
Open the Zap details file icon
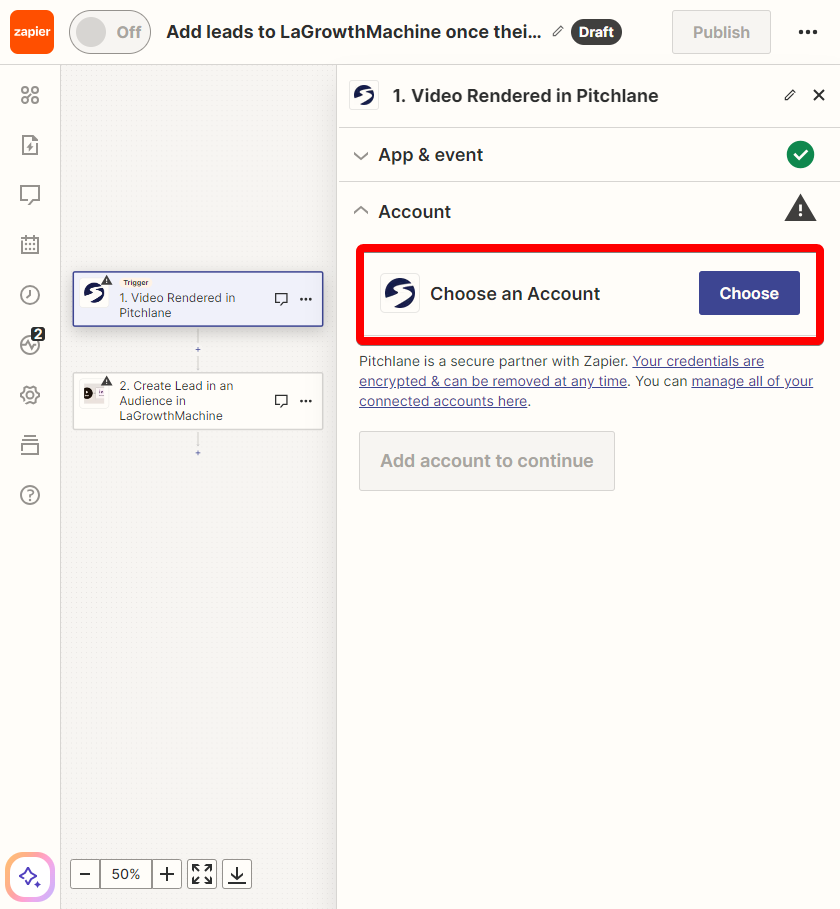(x=30, y=145)
